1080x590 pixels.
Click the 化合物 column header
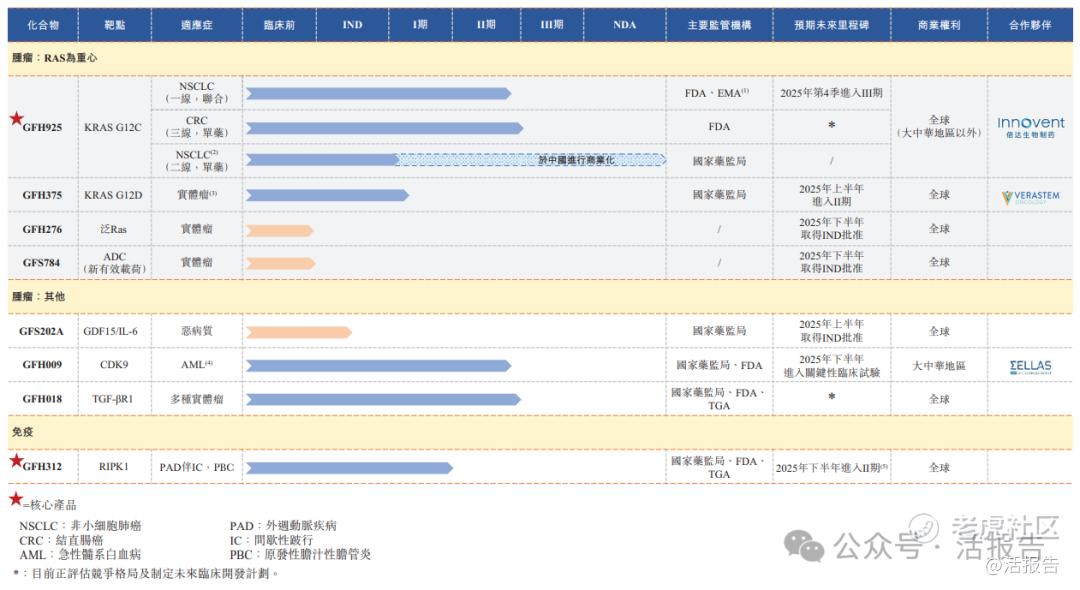point(43,25)
